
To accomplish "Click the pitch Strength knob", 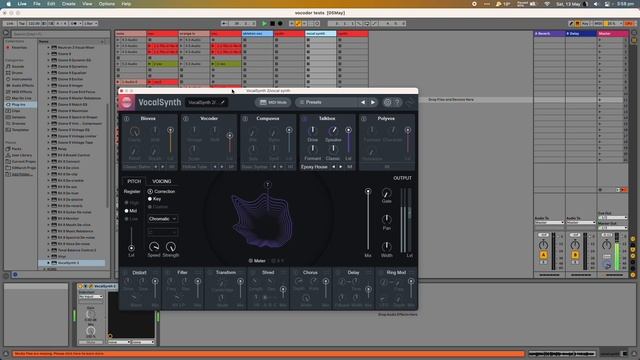I will click(171, 247).
